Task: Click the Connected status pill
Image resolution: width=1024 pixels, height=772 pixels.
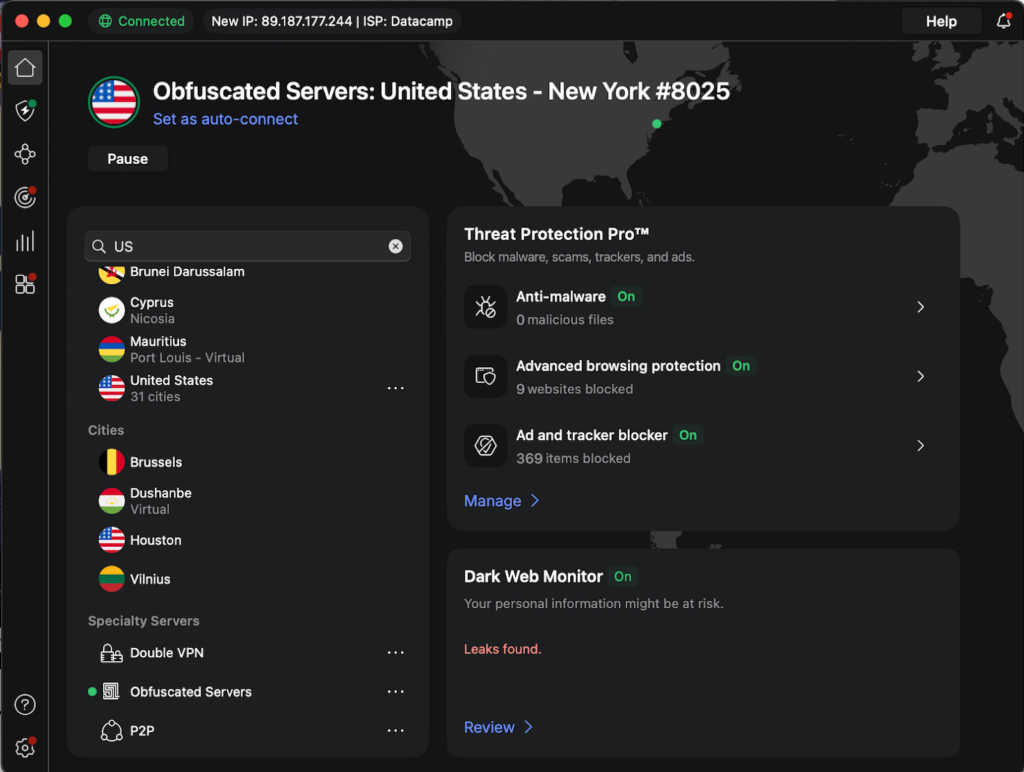Action: coord(141,21)
